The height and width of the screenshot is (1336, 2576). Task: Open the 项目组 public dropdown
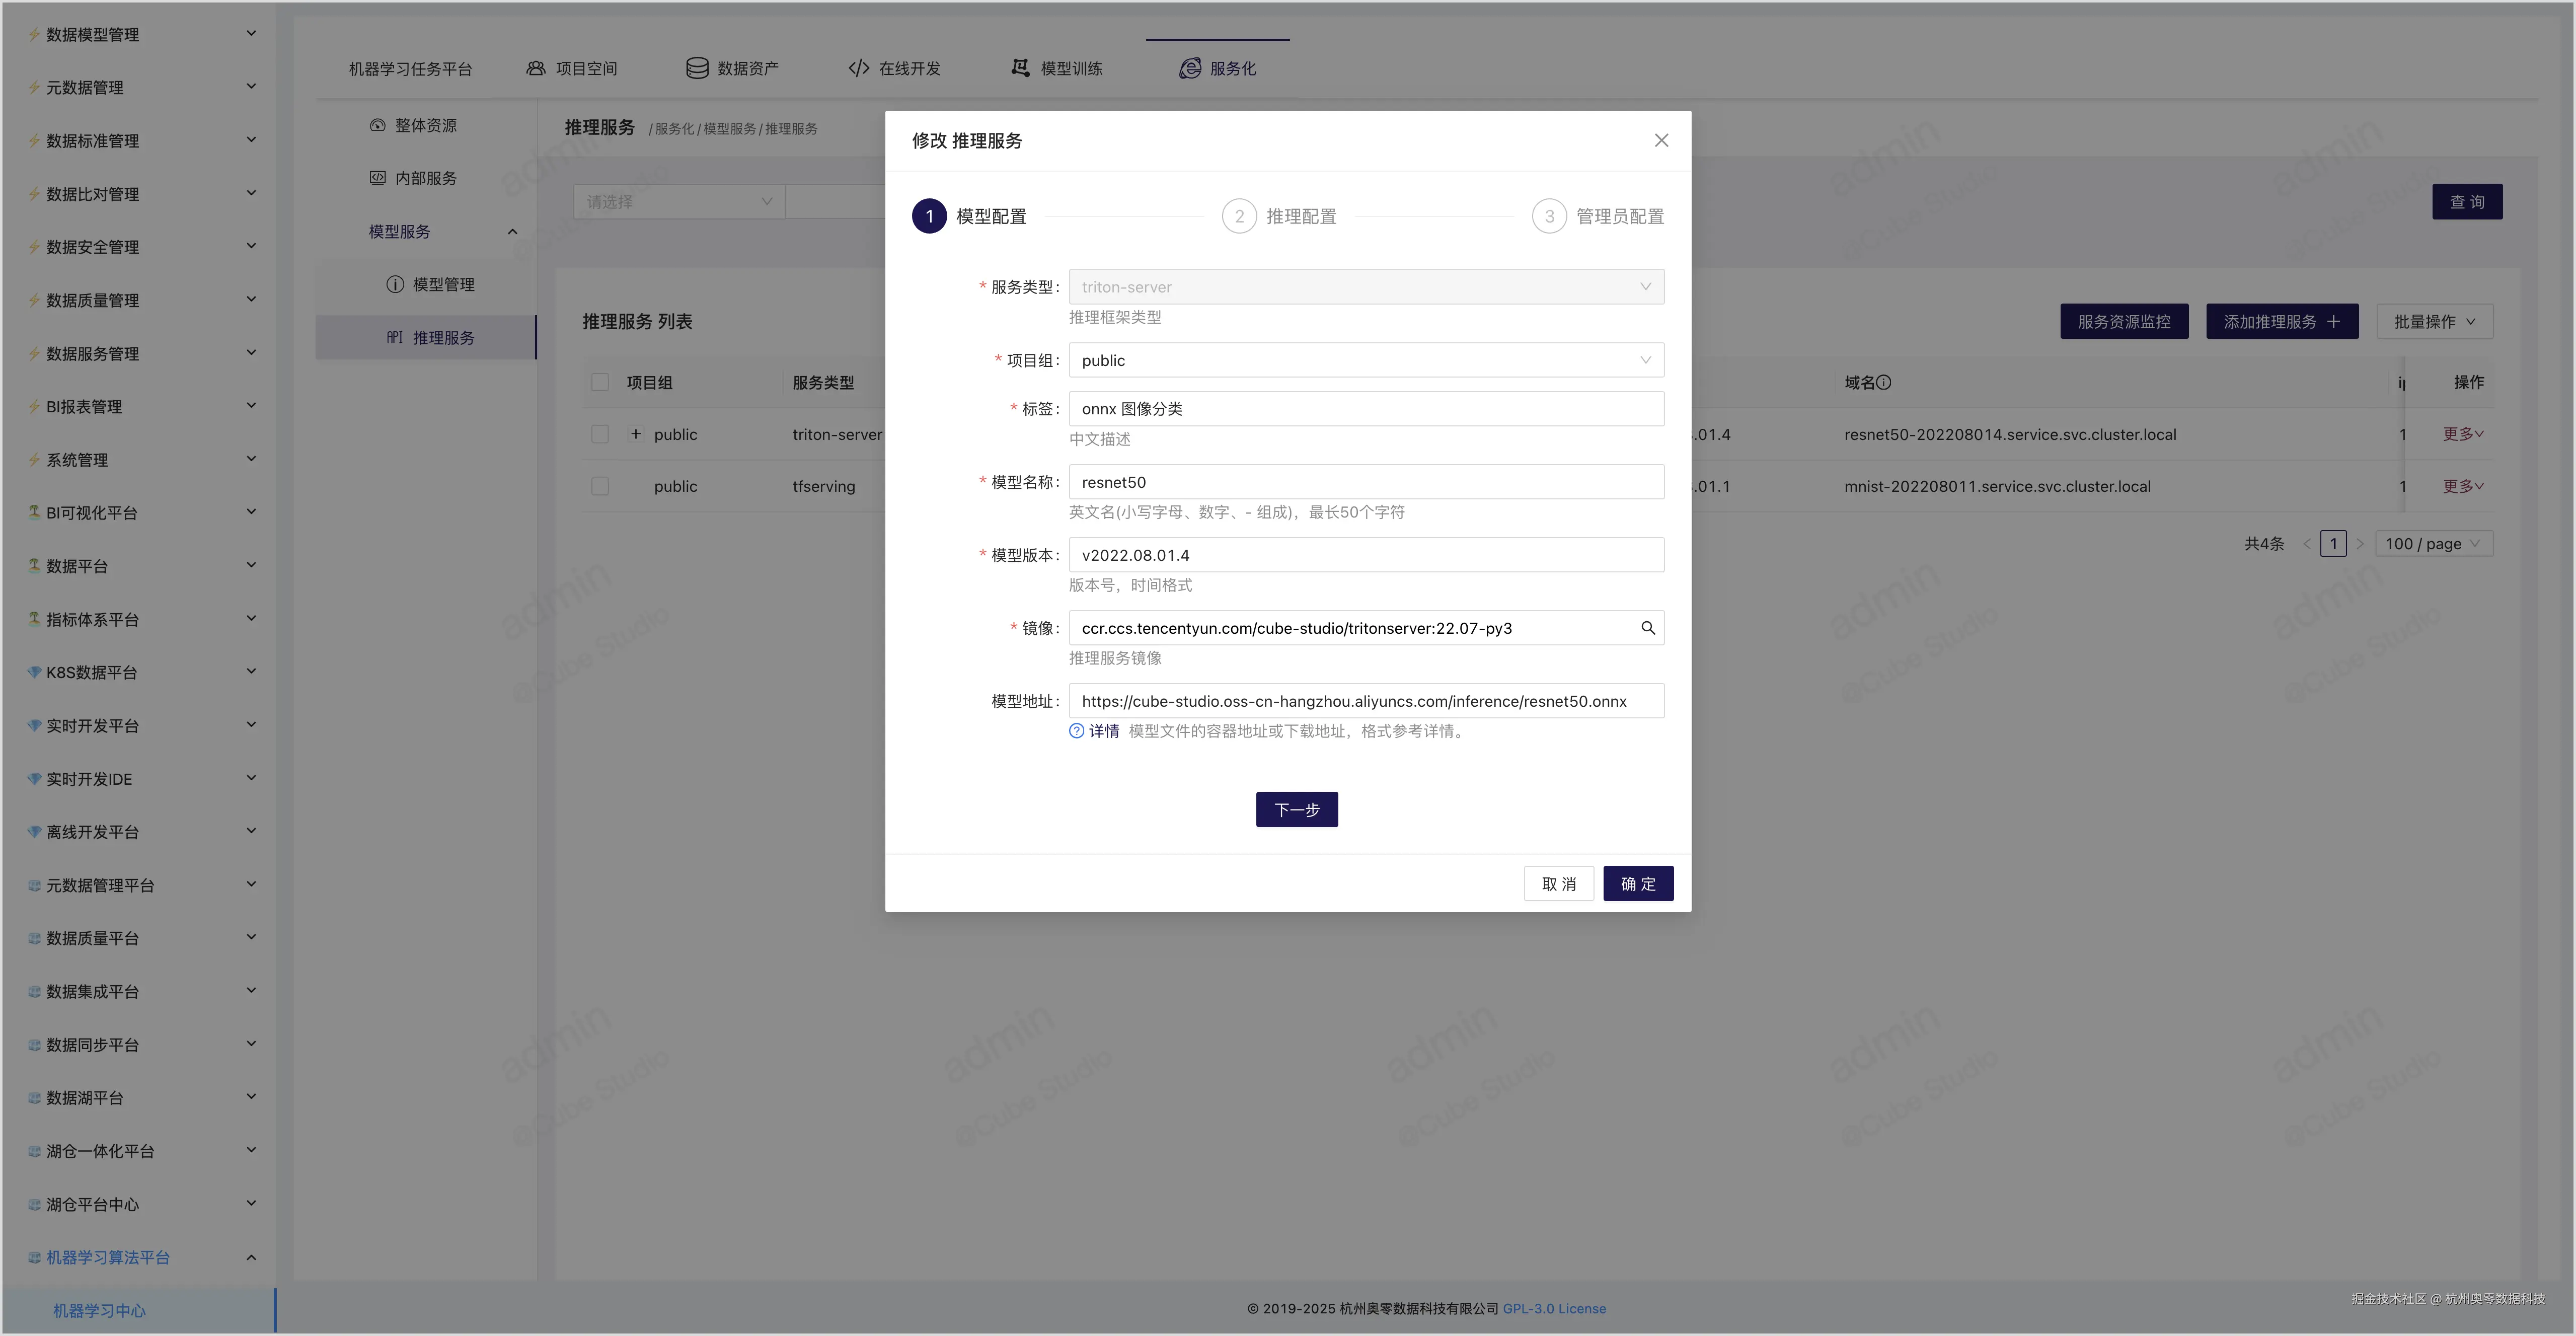click(x=1365, y=360)
